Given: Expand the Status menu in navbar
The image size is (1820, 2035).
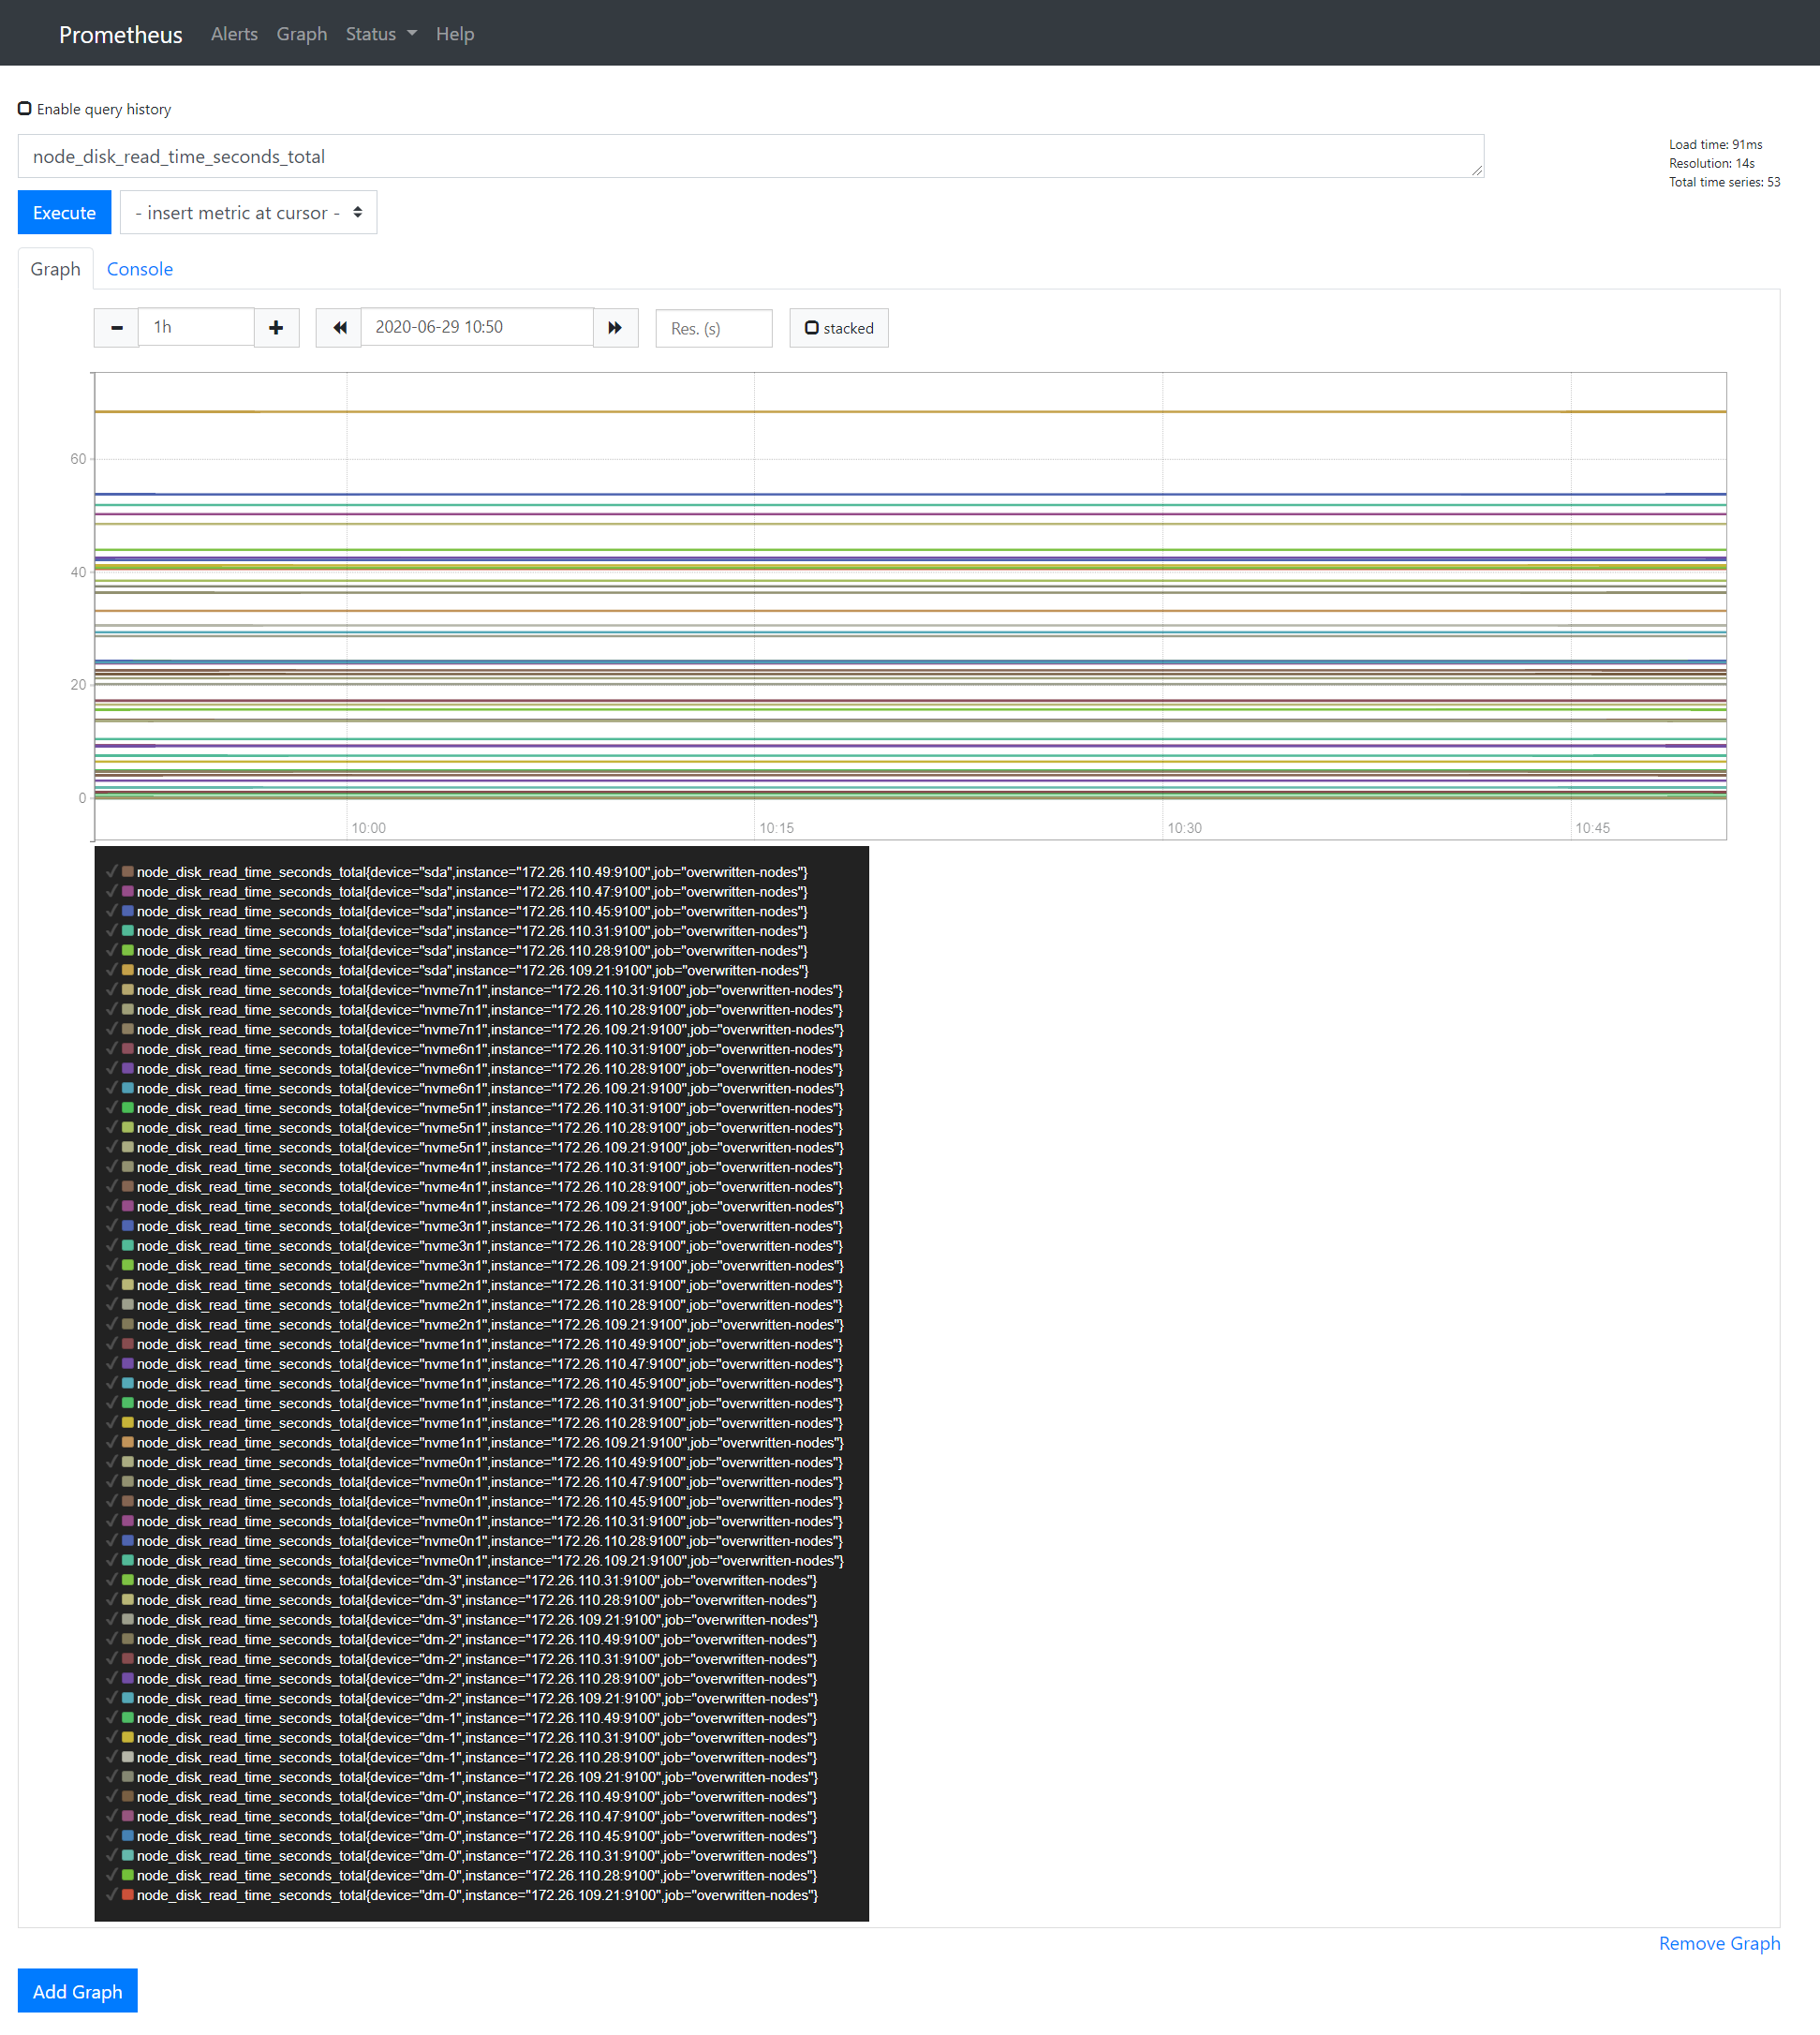Looking at the screenshot, I should click(380, 34).
